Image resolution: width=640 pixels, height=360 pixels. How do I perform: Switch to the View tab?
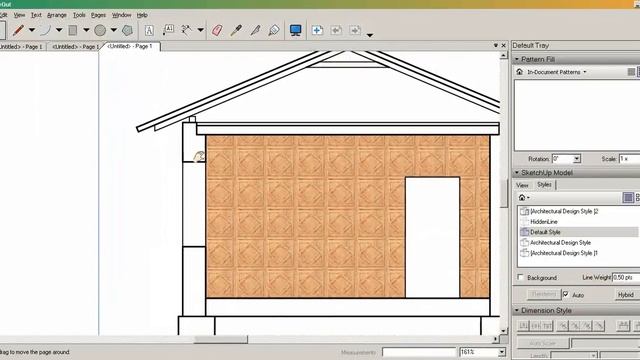coord(522,185)
